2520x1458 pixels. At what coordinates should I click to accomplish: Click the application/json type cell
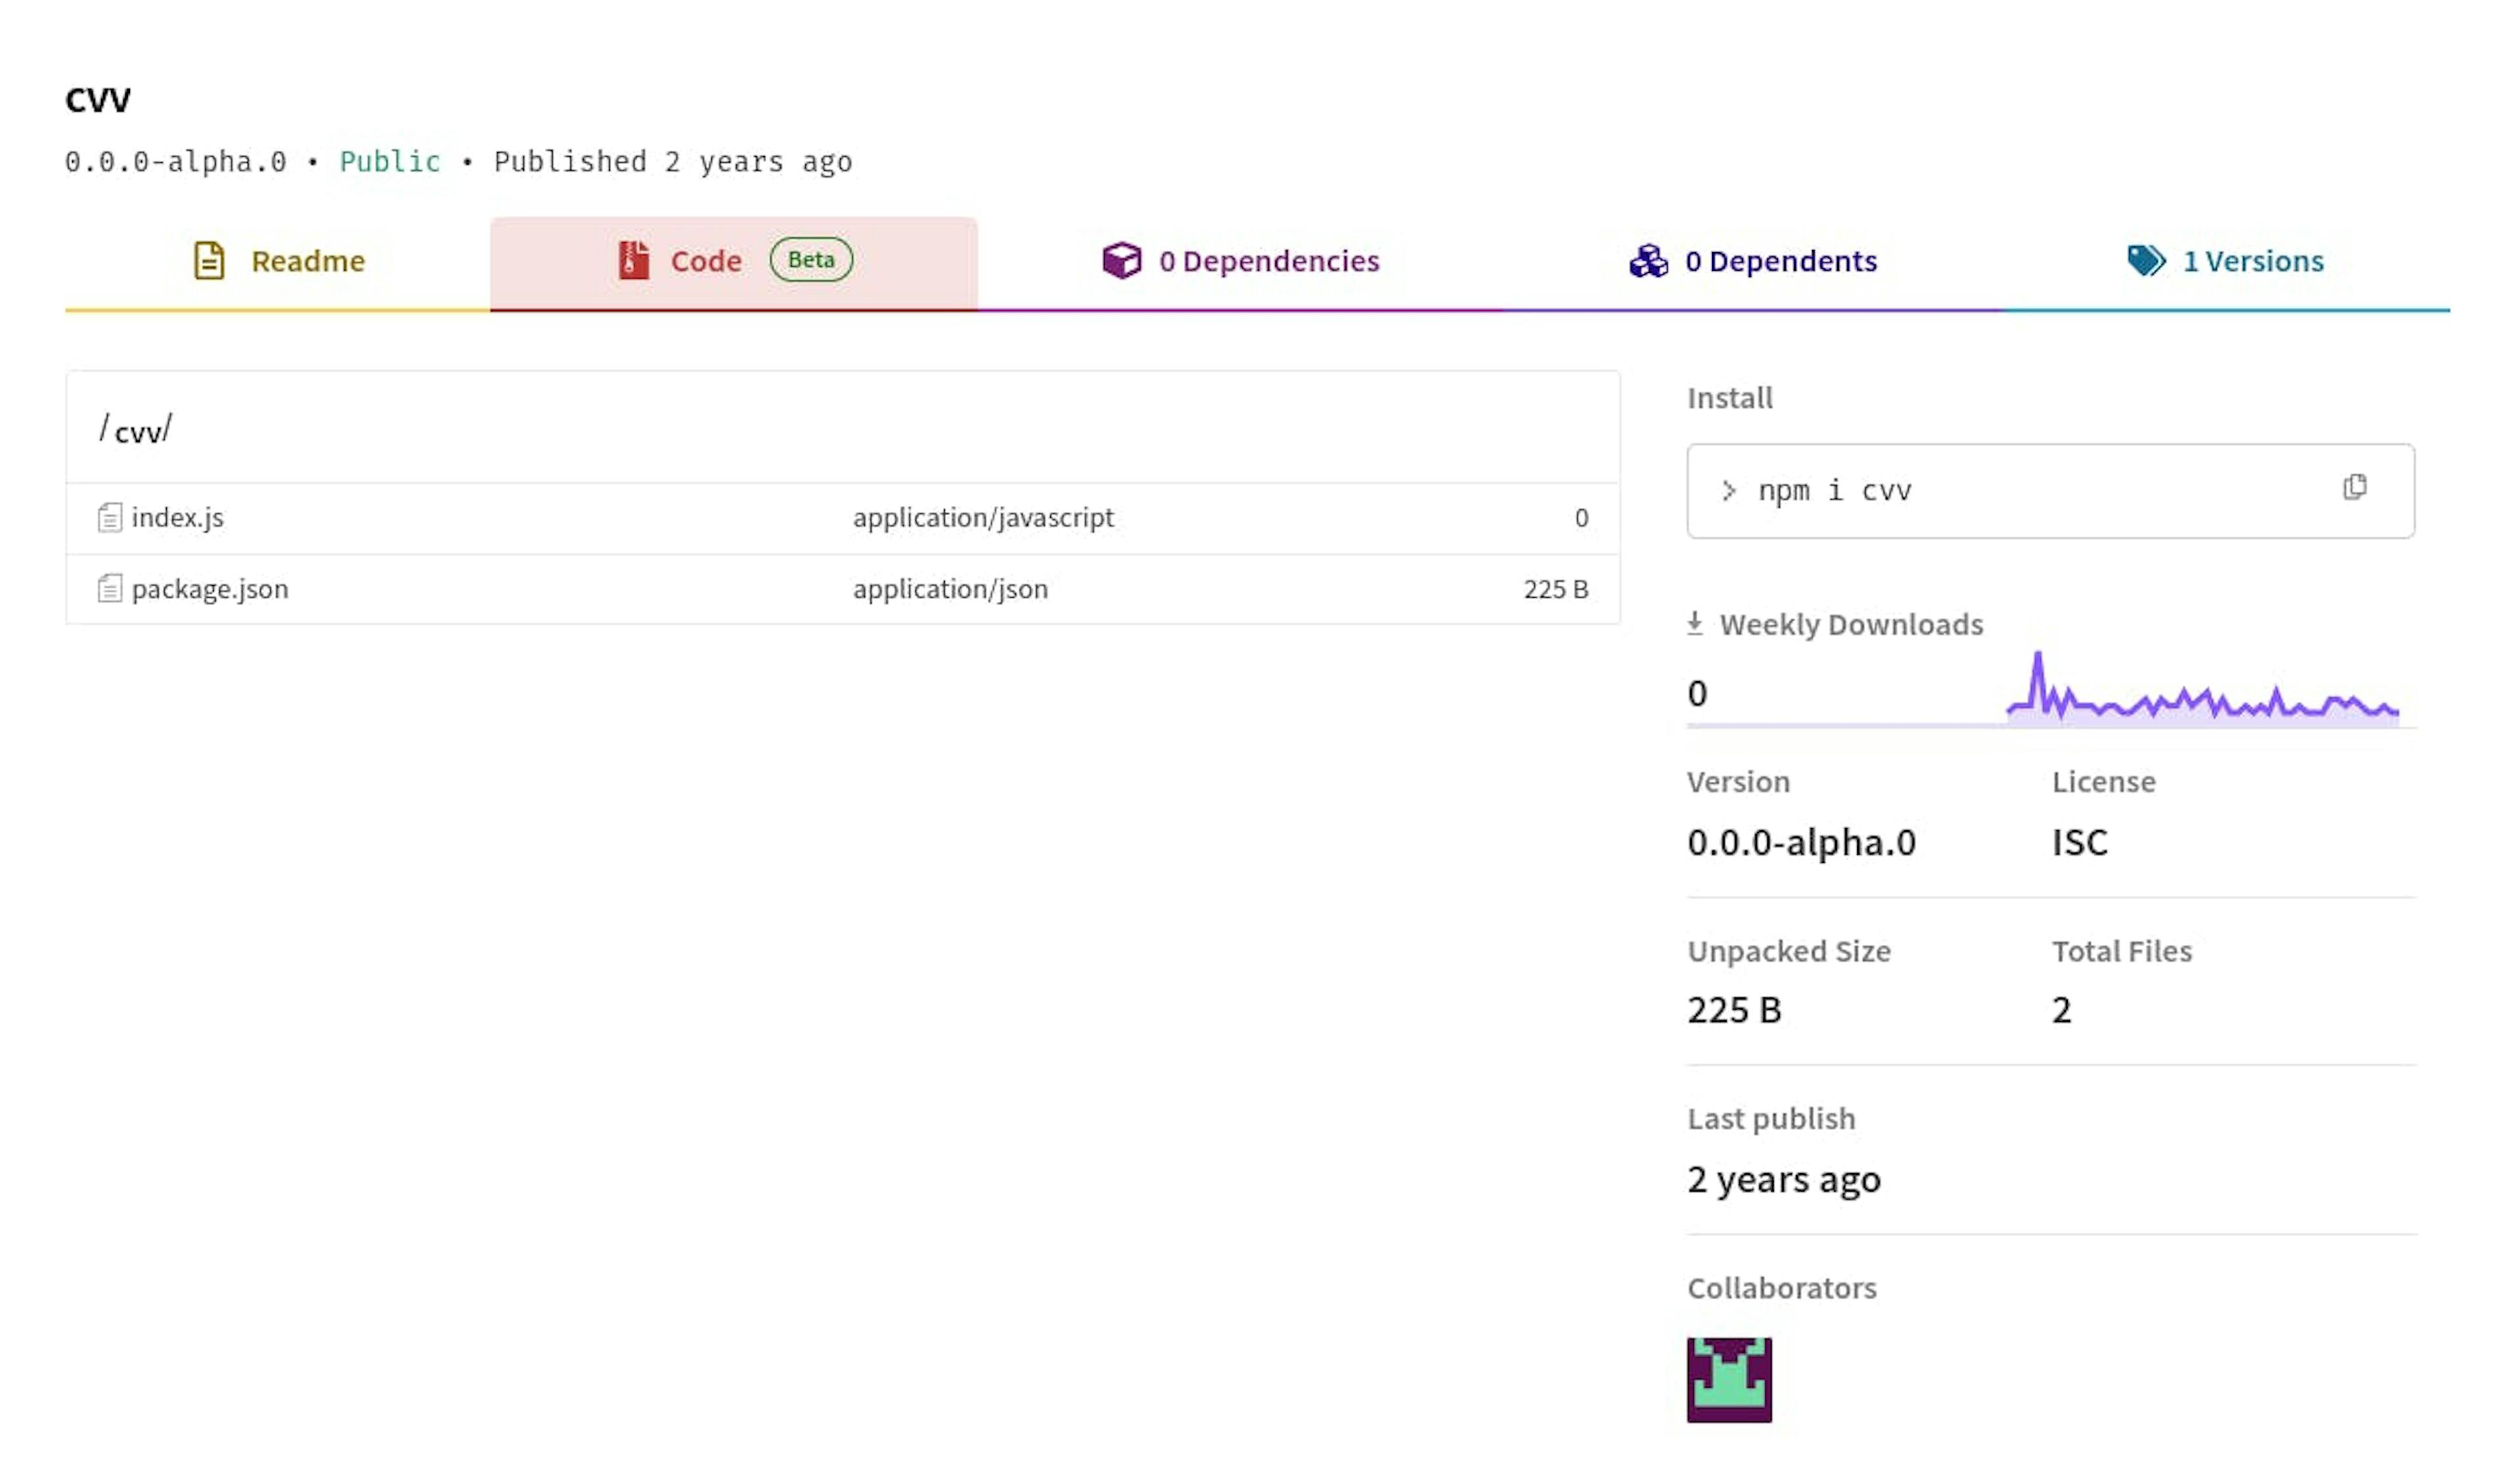click(950, 590)
